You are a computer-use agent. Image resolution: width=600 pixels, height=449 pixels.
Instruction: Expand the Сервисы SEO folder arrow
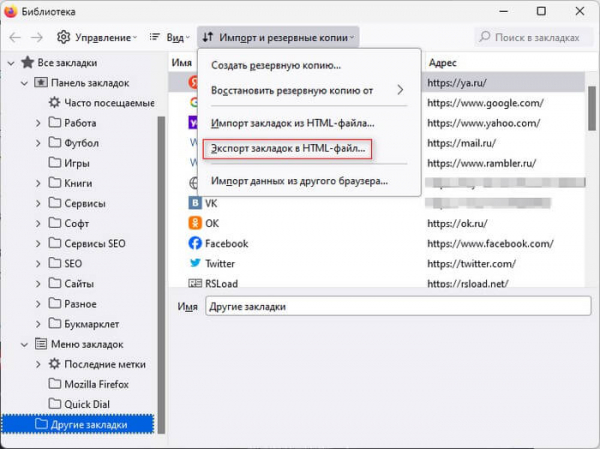[x=38, y=244]
